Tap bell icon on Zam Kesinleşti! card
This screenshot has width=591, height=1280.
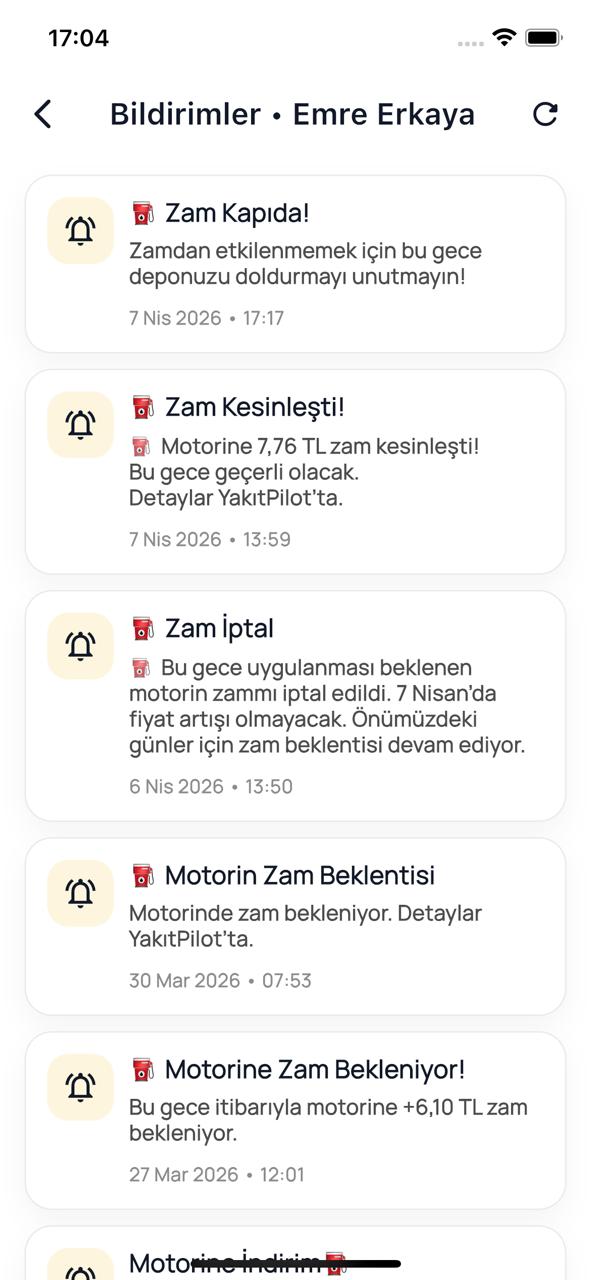[x=80, y=425]
